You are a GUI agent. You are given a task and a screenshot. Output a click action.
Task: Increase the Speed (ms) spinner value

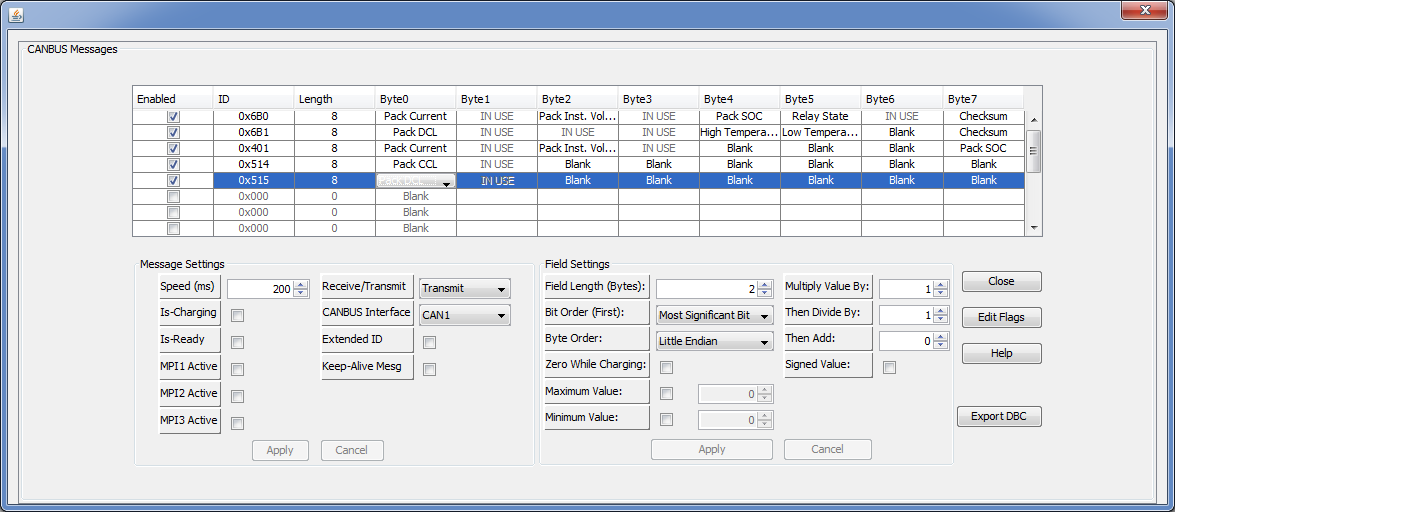301,285
